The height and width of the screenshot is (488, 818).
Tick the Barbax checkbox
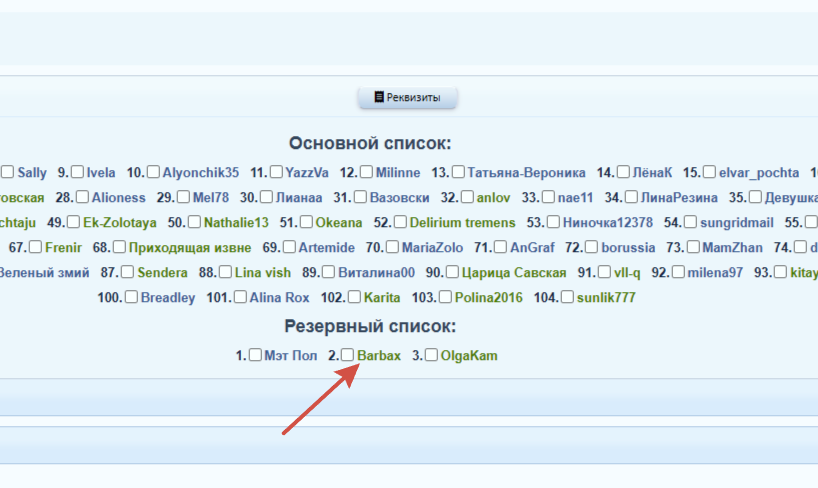pos(347,355)
